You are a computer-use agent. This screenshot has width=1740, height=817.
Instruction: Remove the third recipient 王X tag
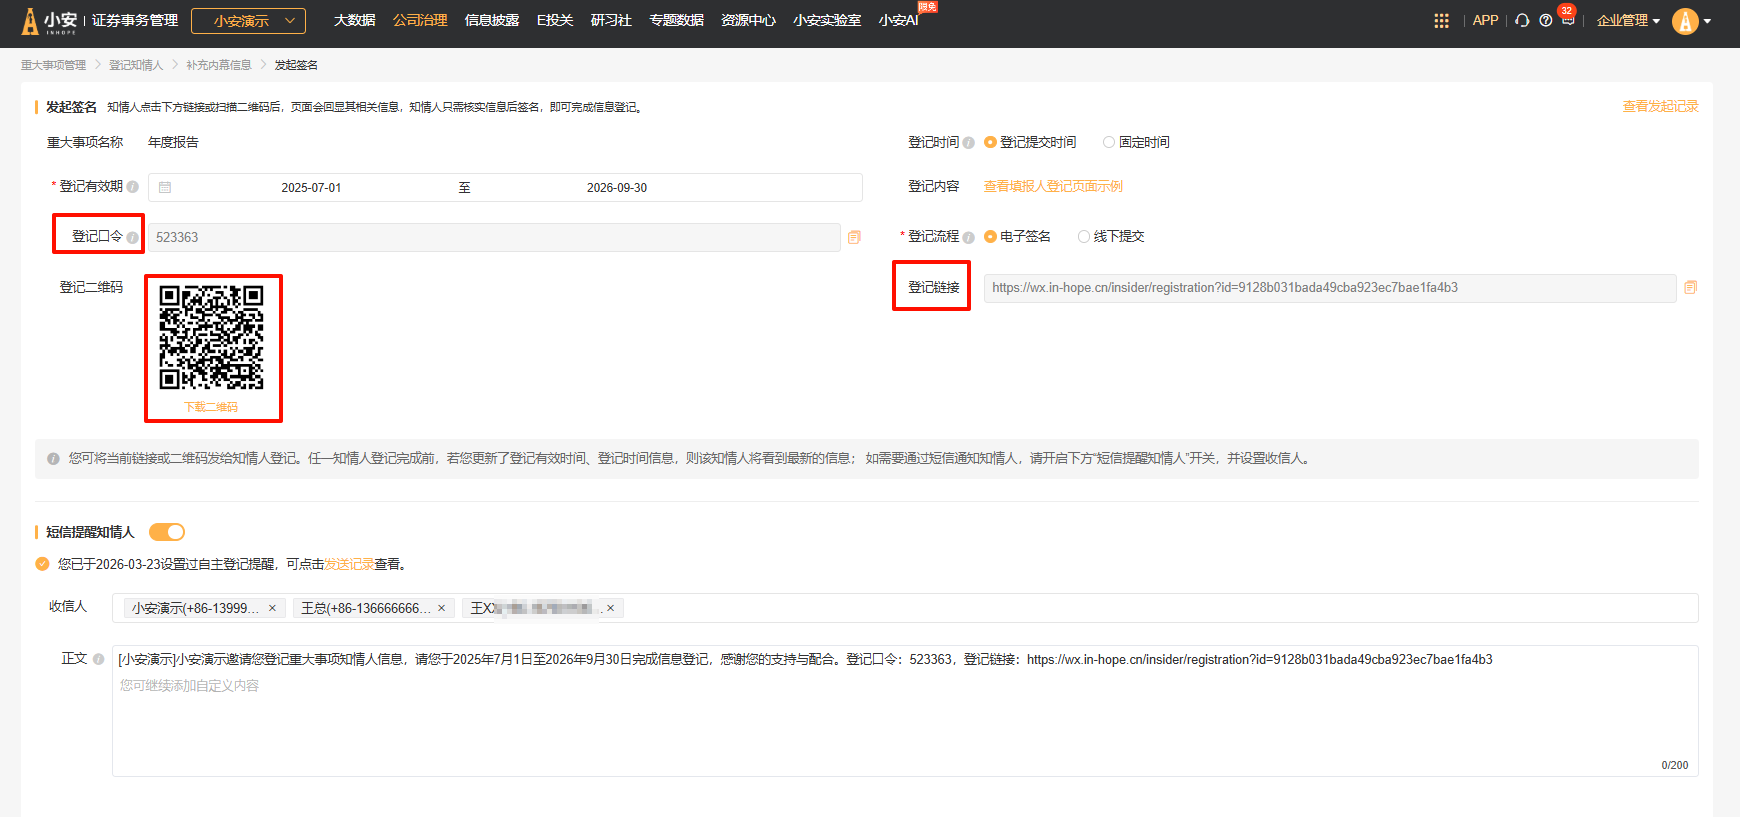610,608
